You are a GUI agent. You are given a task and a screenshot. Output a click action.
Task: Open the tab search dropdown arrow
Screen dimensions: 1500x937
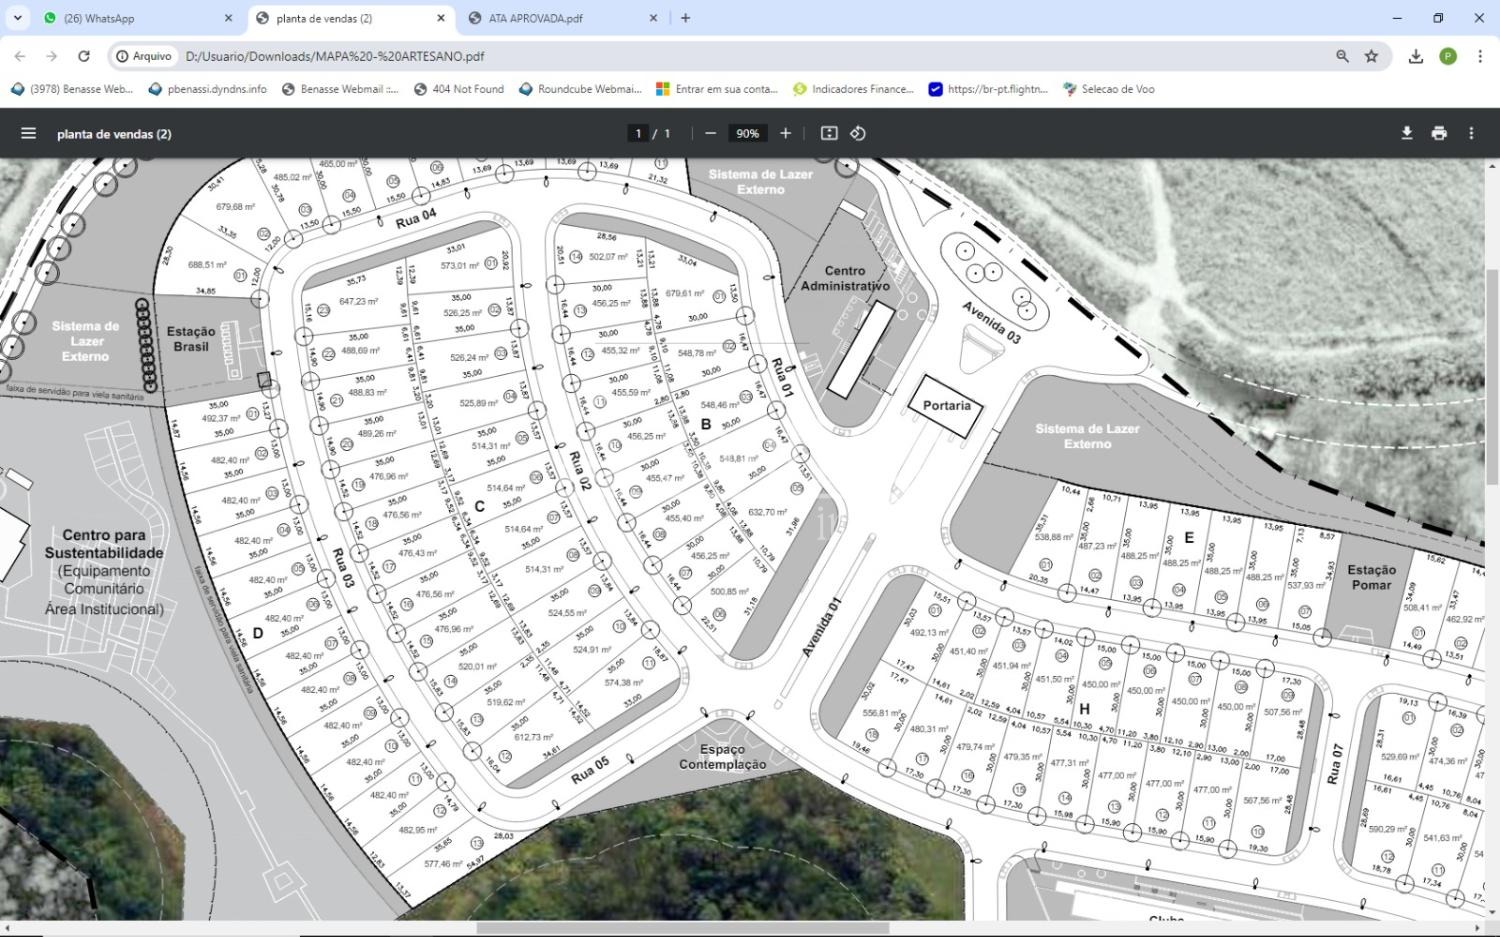[18, 18]
